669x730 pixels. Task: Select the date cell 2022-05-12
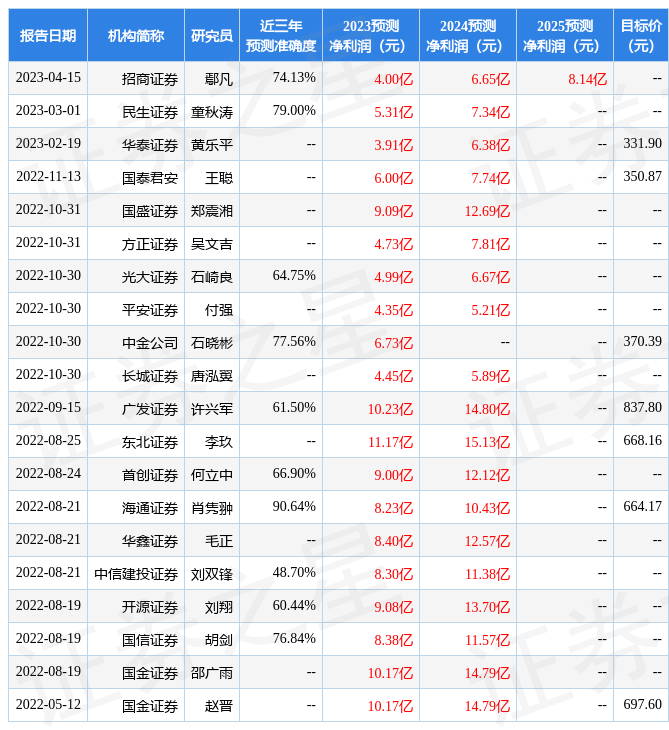point(48,706)
